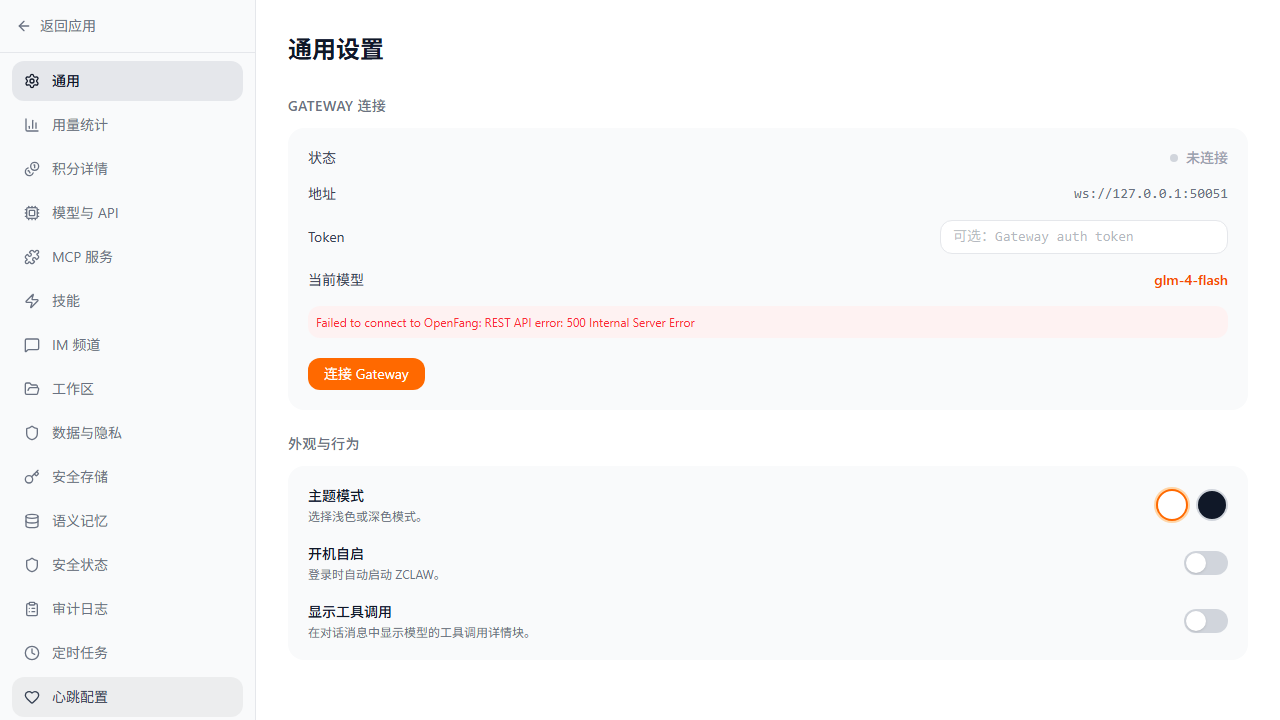Image resolution: width=1280 pixels, height=720 pixels.
Task: Click the key icon for 安全存储
Action: pyautogui.click(x=32, y=477)
